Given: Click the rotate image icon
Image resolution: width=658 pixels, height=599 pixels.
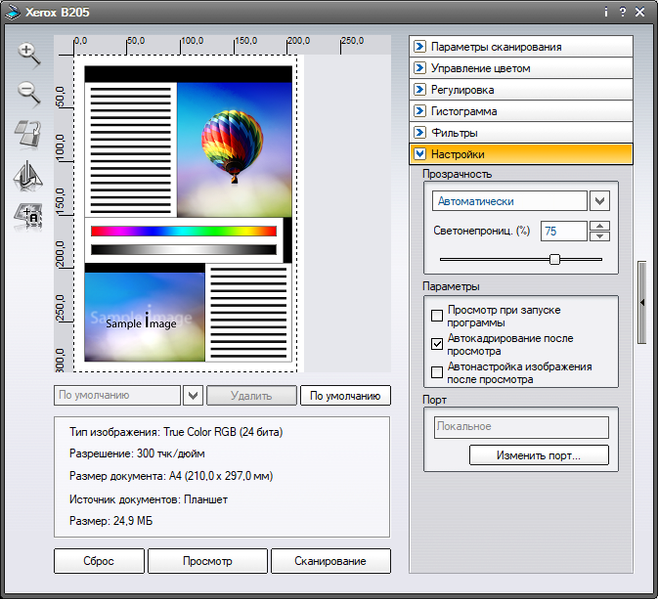Looking at the screenshot, I should 28,134.
